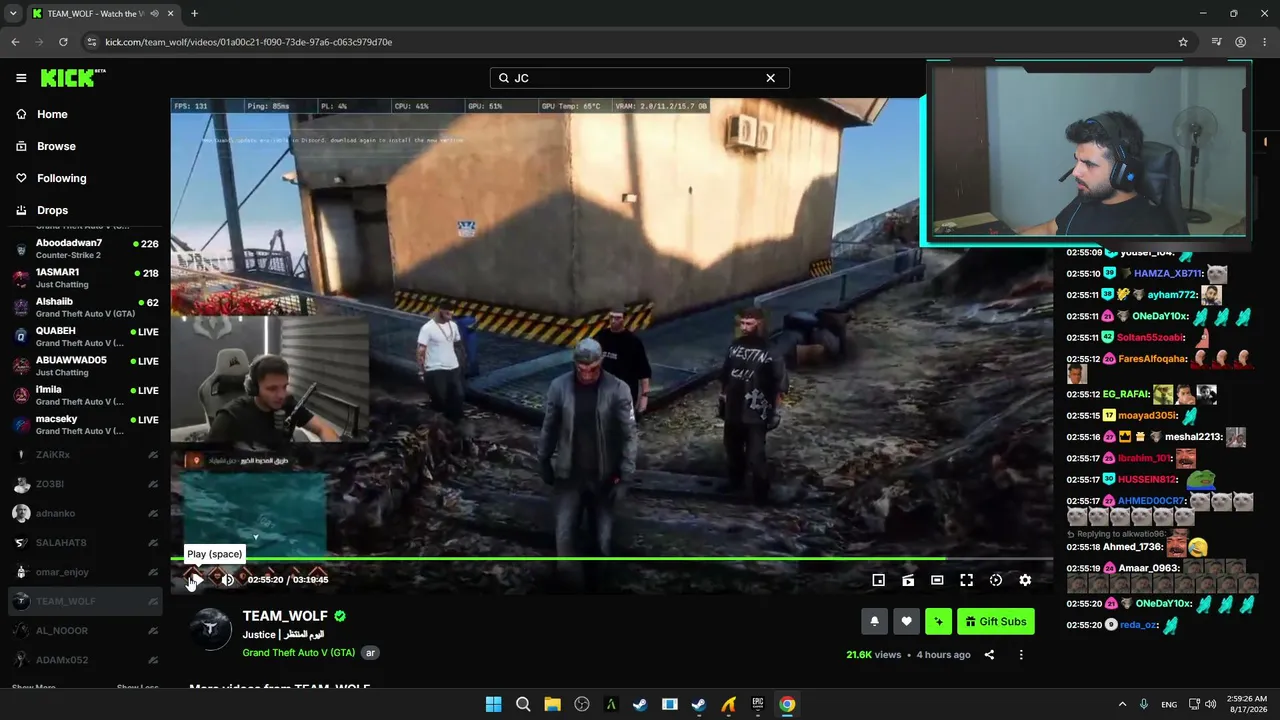1280x720 pixels.
Task: Open the TEAM_WOLF channel avatar
Action: coord(211,629)
